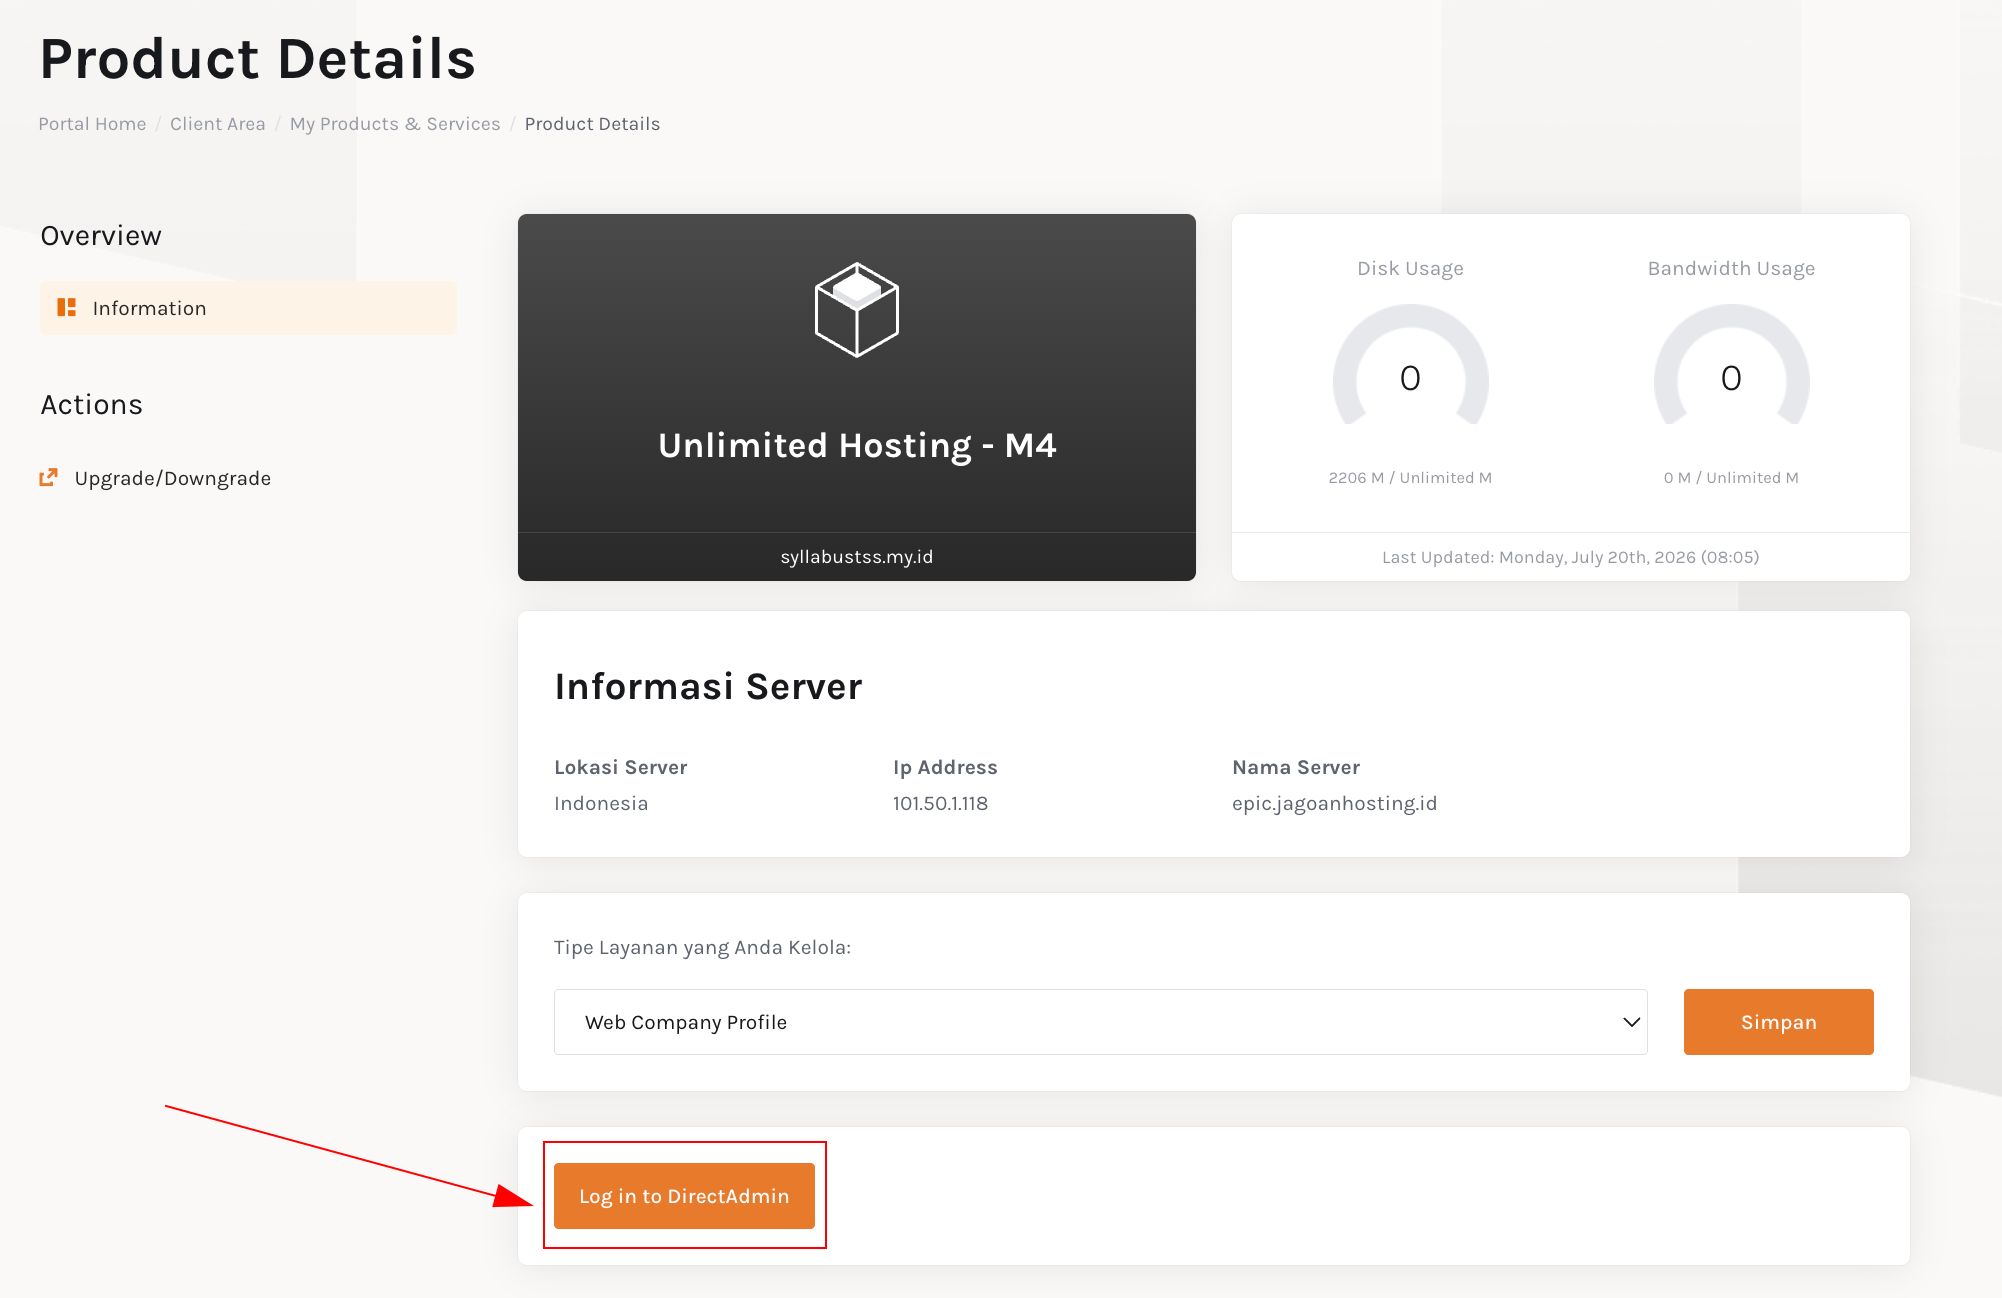Select the Web Company Profile combo box
This screenshot has width=2002, height=1298.
(1100, 1022)
